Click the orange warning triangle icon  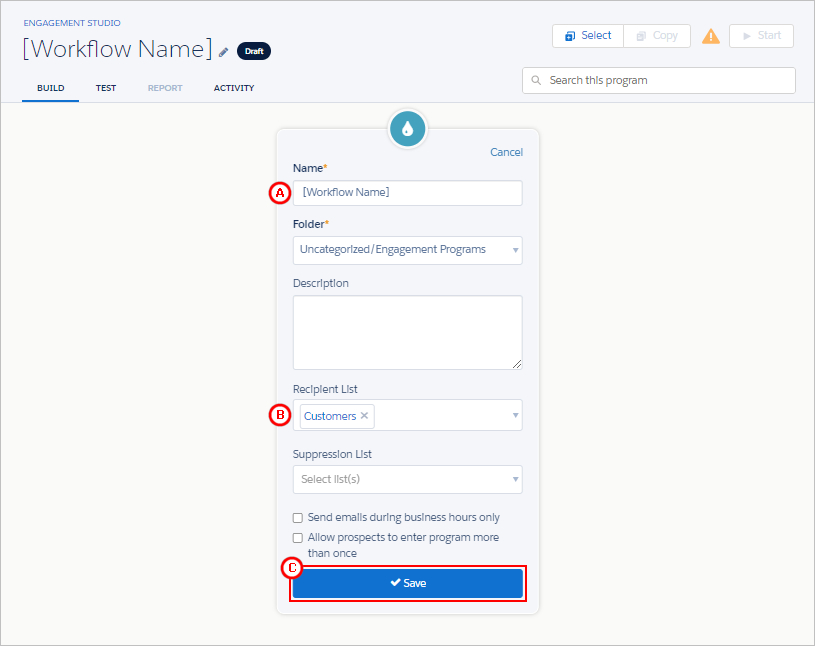pos(711,36)
